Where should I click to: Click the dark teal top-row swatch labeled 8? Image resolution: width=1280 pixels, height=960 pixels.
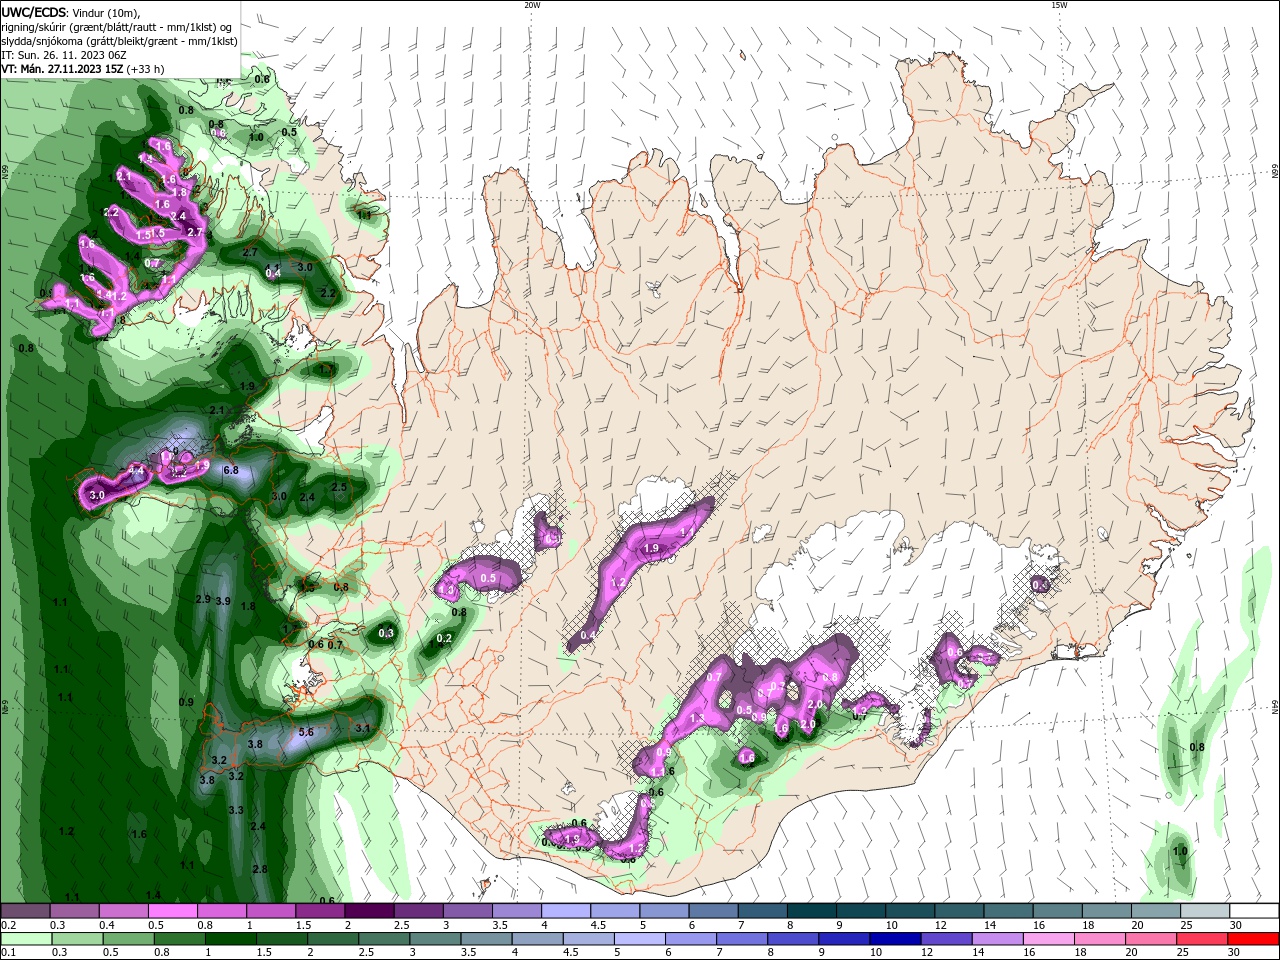click(812, 911)
